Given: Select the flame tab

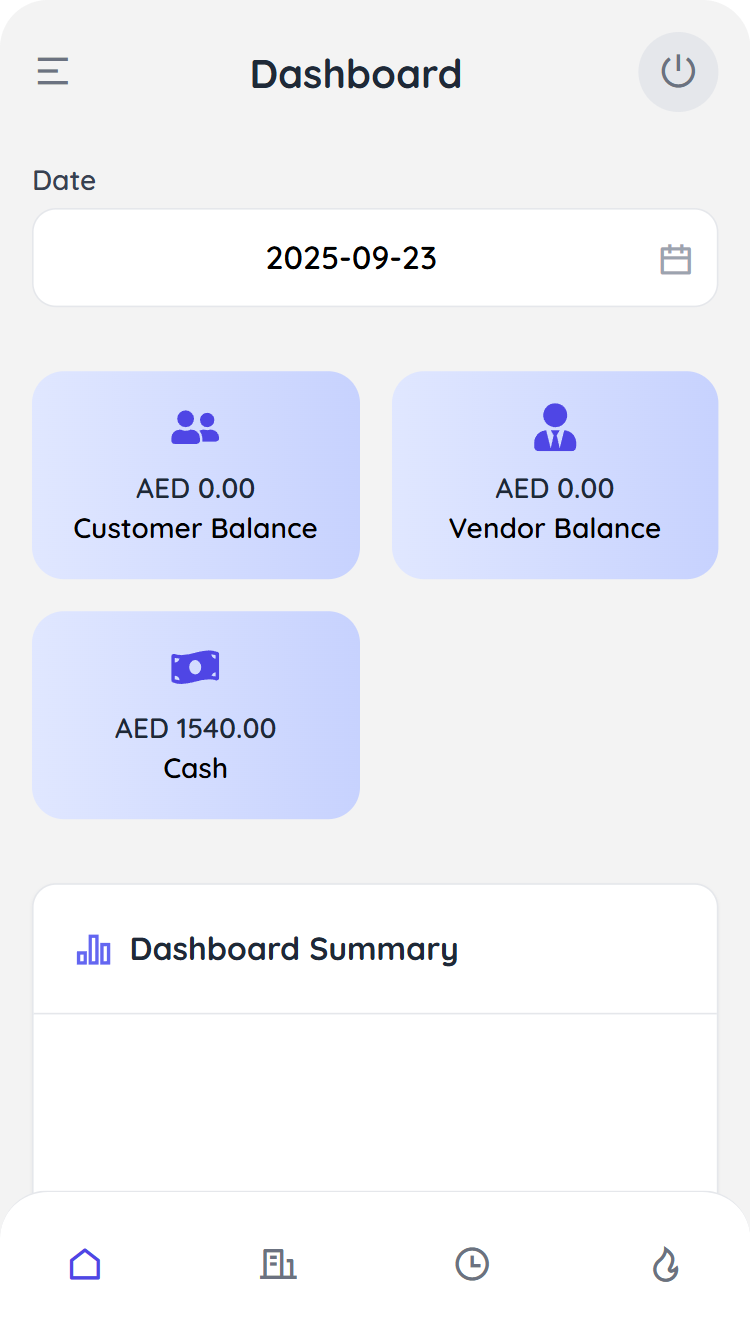Looking at the screenshot, I should pyautogui.click(x=665, y=1264).
